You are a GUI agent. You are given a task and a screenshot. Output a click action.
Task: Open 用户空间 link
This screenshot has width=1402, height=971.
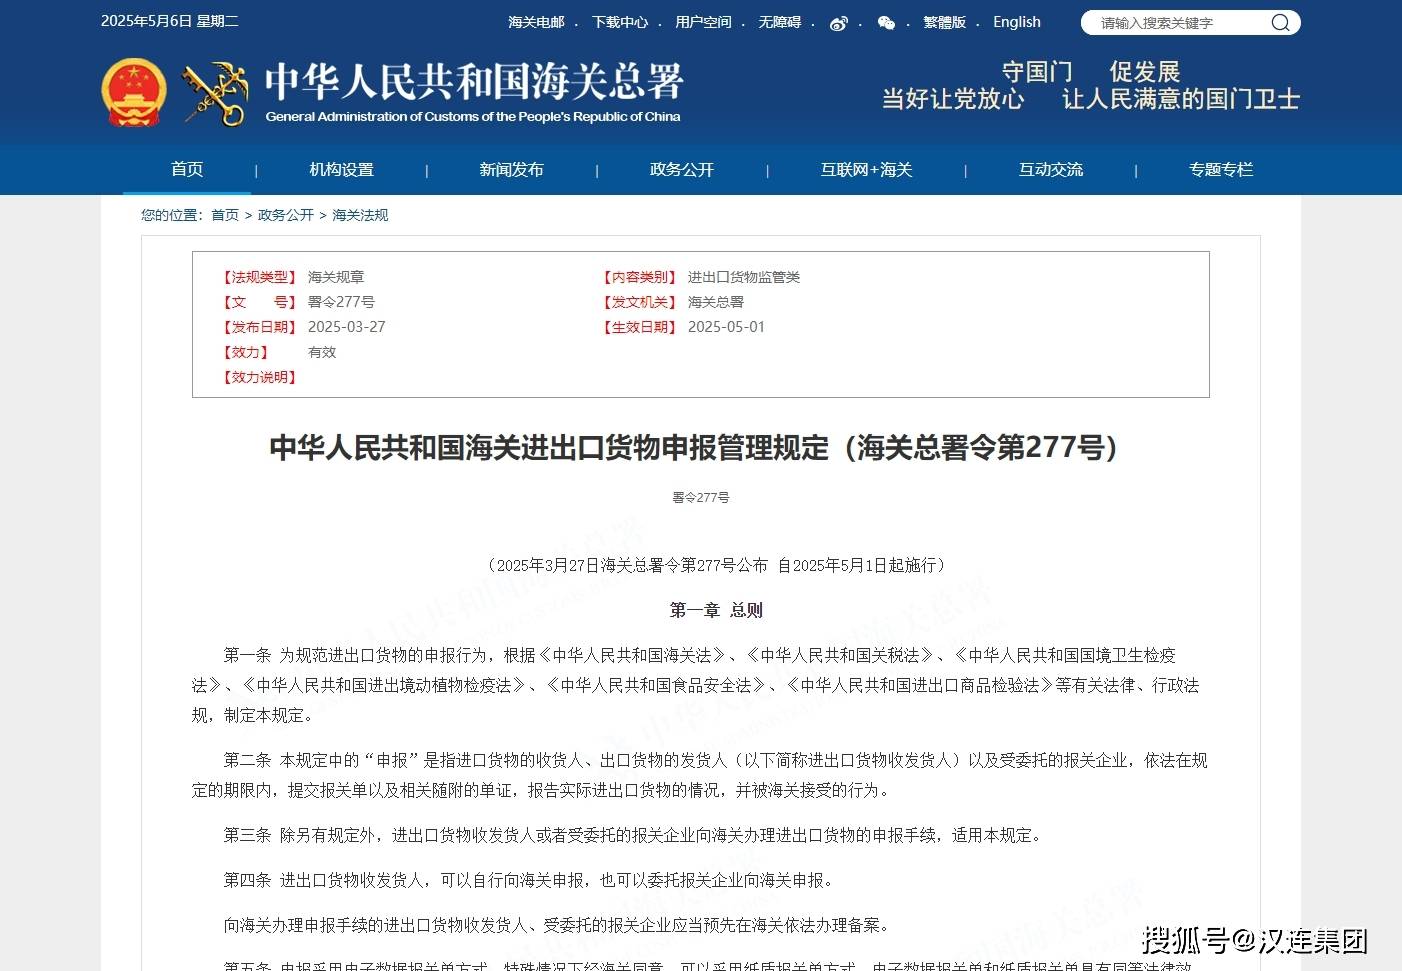[703, 22]
